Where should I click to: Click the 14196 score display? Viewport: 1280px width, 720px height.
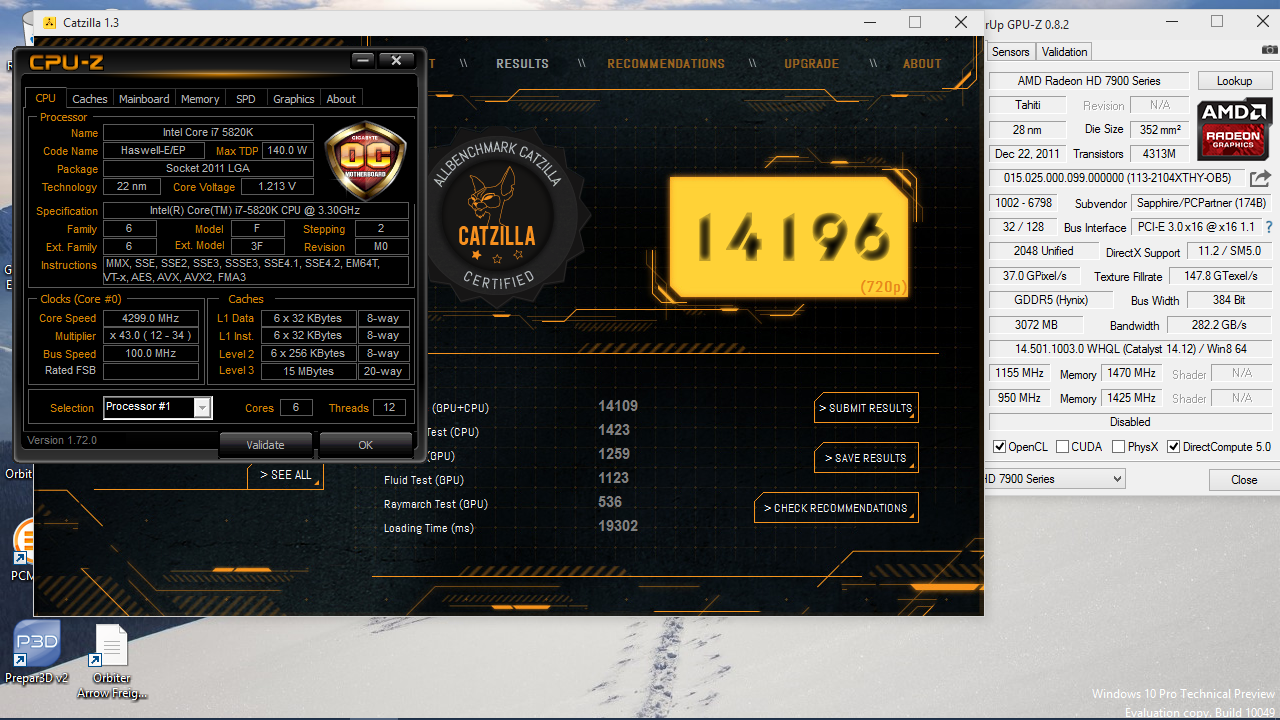(789, 237)
